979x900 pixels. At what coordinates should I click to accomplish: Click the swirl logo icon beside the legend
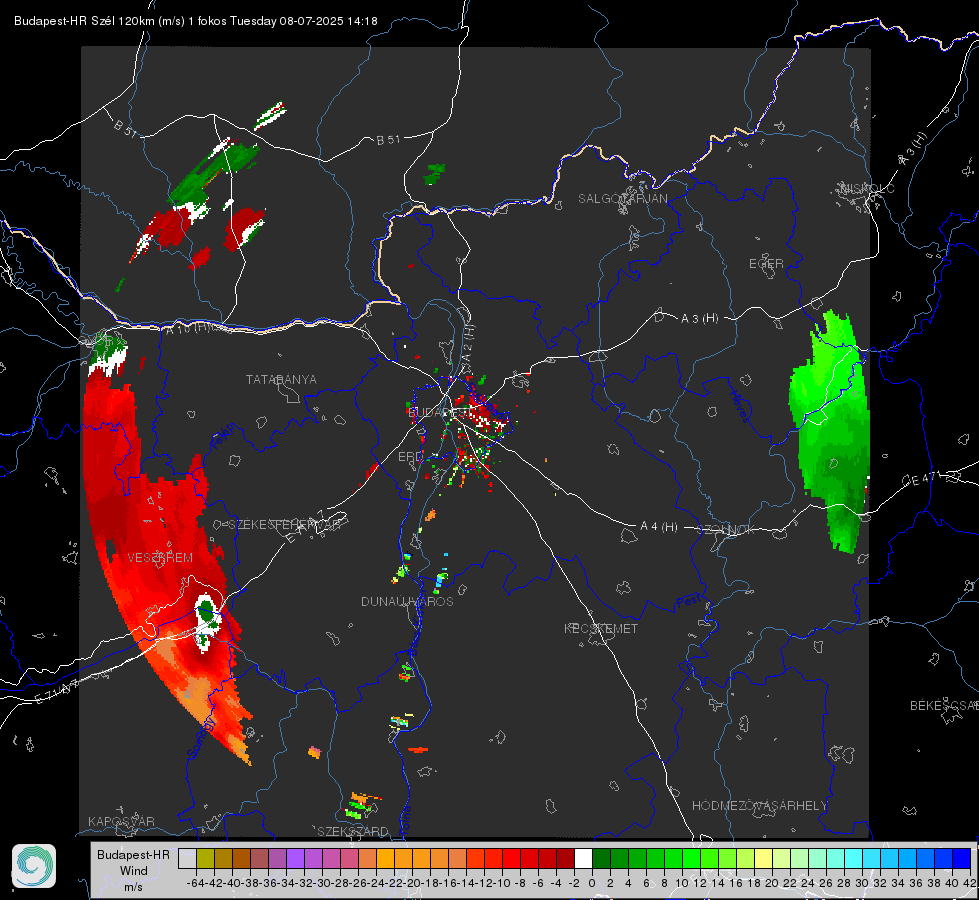(x=34, y=866)
